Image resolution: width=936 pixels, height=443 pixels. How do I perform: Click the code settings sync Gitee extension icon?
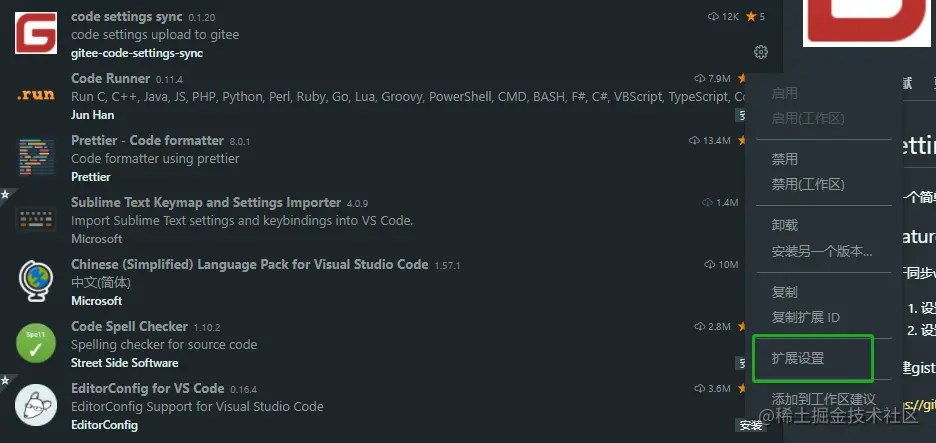[36, 33]
